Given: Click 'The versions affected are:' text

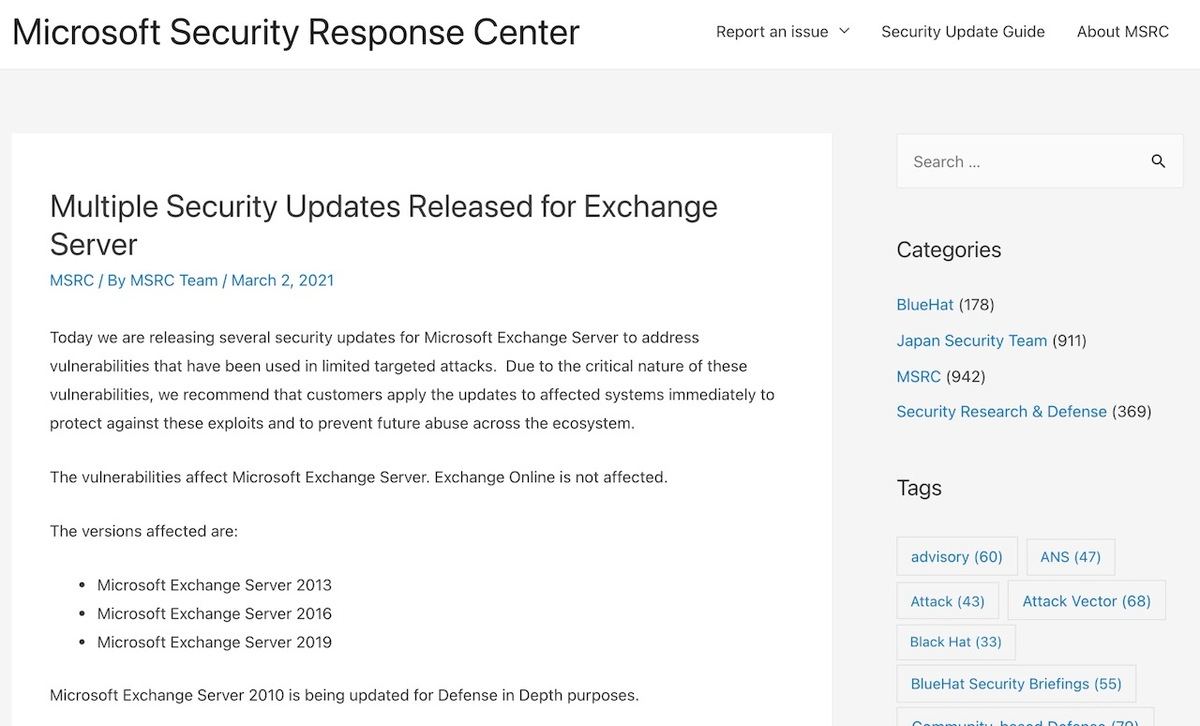Looking at the screenshot, I should 144,531.
